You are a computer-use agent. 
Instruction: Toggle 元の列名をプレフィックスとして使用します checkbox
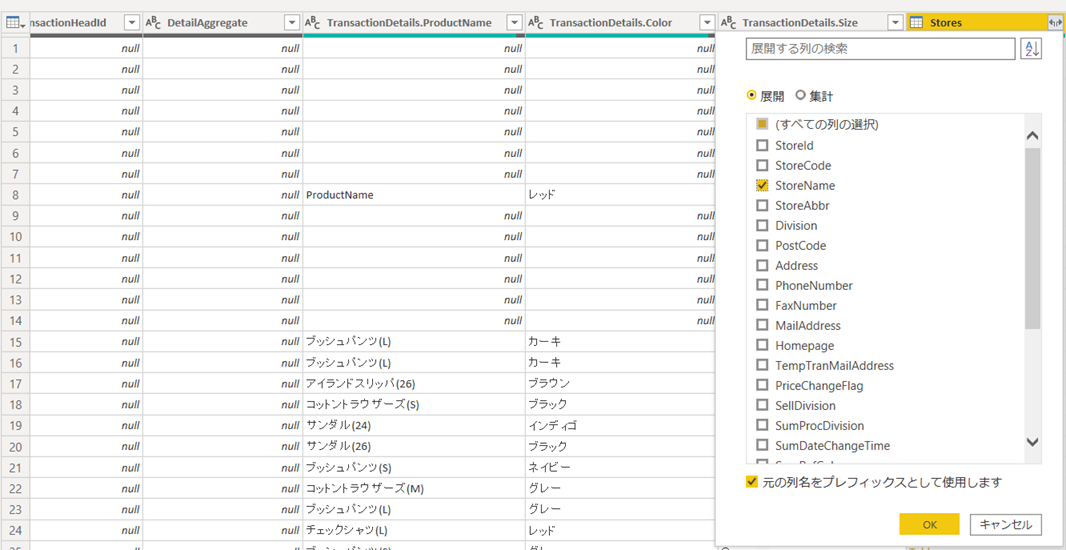(752, 482)
